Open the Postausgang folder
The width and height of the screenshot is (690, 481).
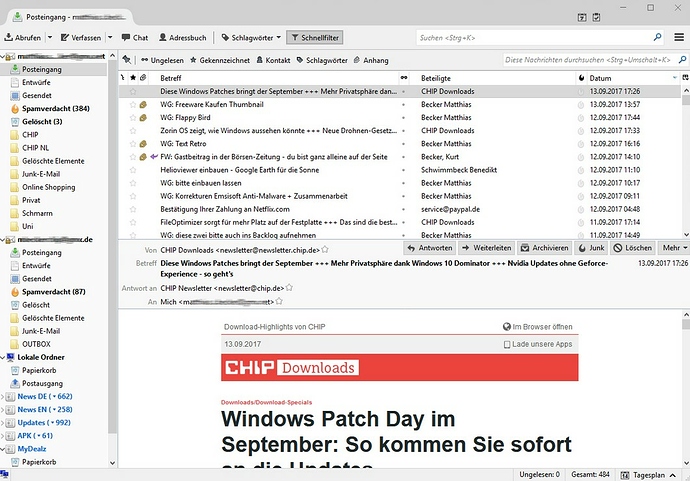[x=42, y=383]
